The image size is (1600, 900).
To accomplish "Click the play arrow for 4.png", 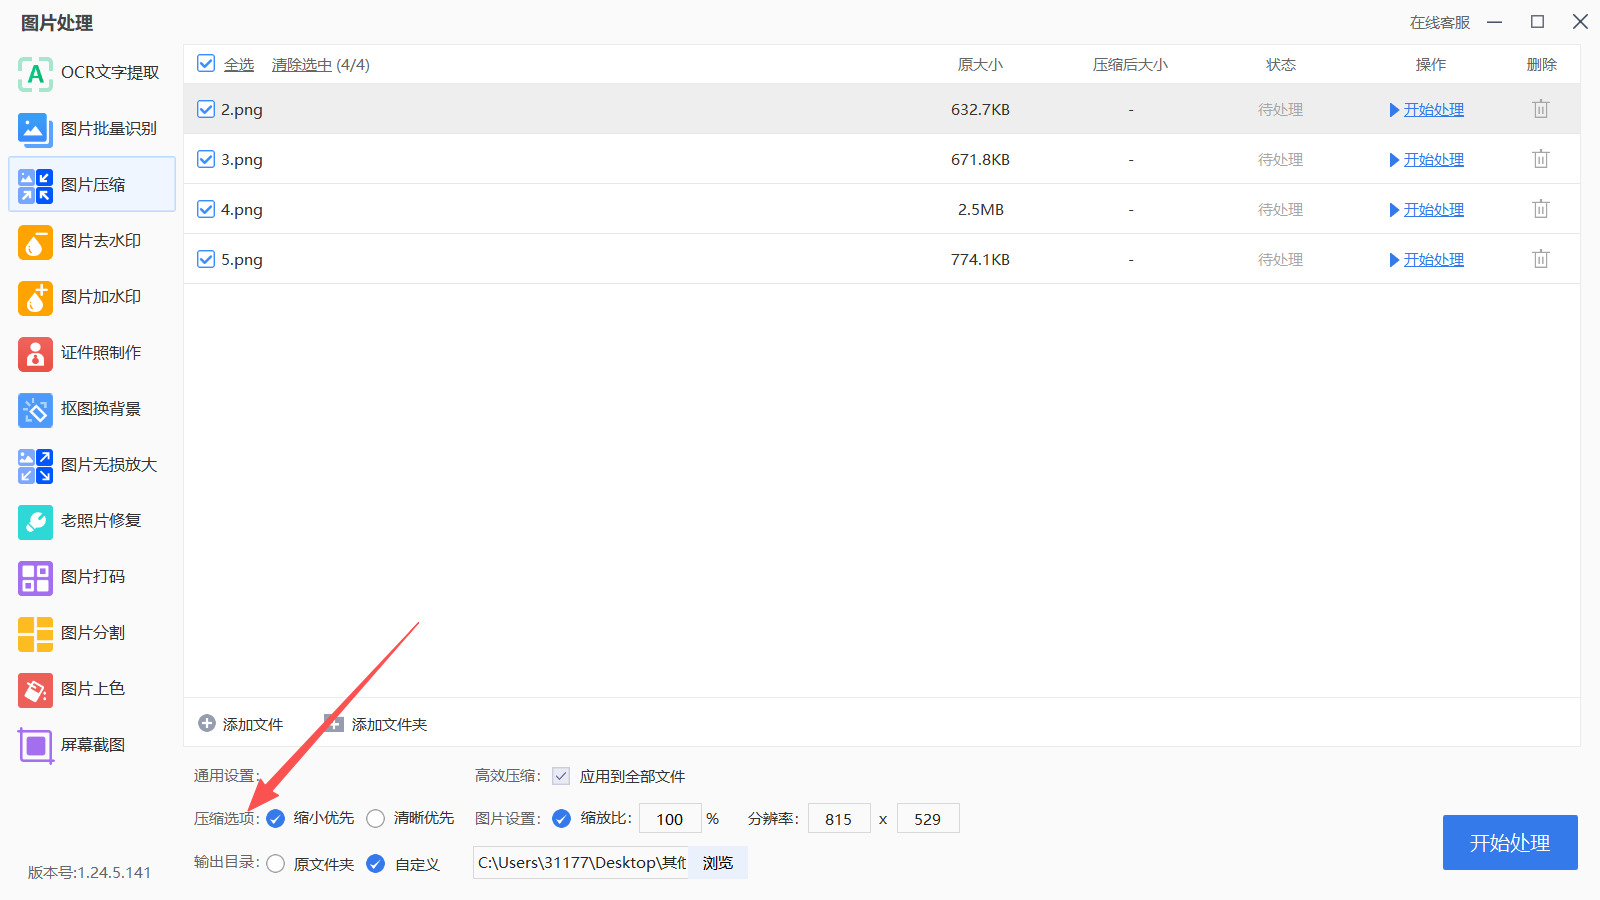I will 1394,210.
